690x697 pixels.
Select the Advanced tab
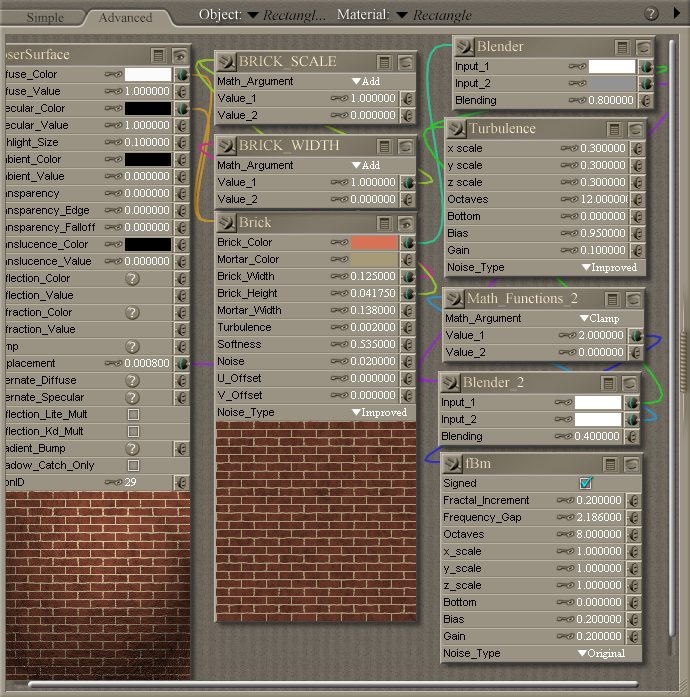point(125,17)
